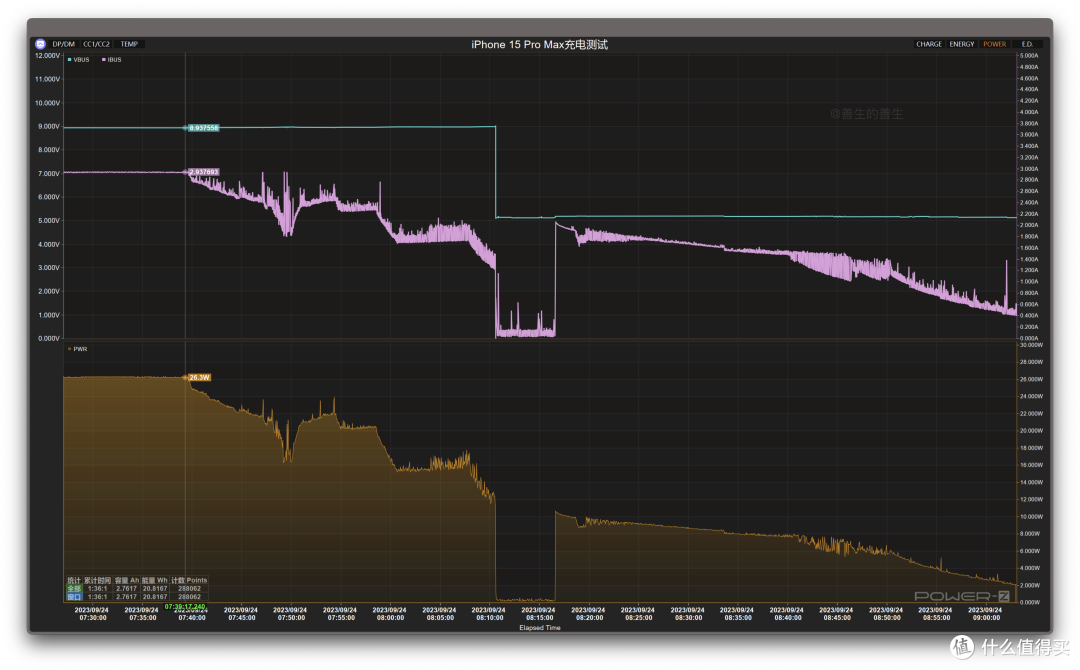Select the blue 窗口 statistics row label
The height and width of the screenshot is (670, 1080).
74,597
